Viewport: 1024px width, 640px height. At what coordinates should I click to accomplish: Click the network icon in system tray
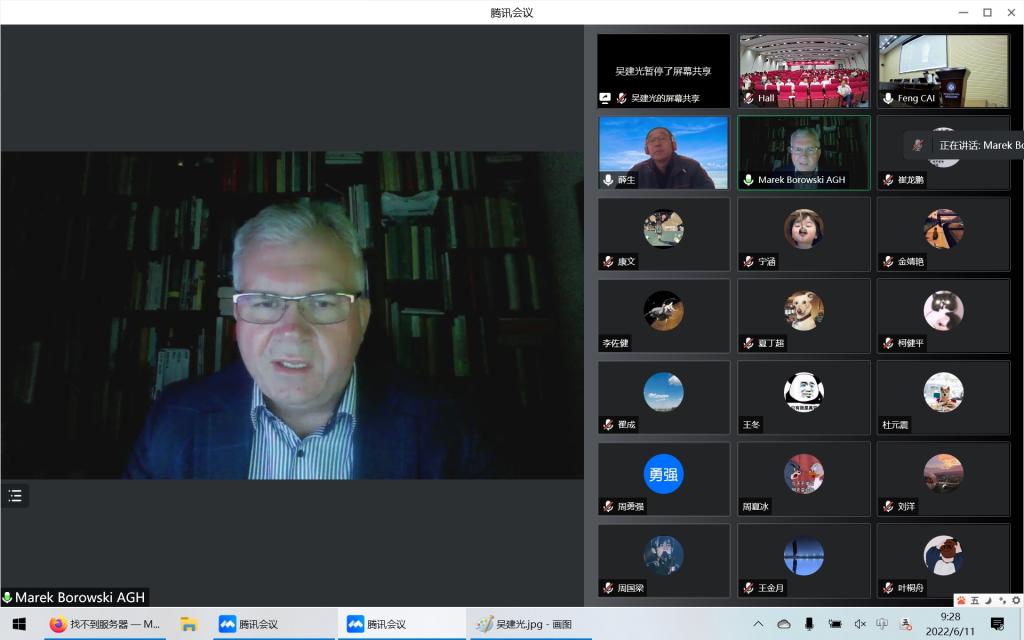834,624
